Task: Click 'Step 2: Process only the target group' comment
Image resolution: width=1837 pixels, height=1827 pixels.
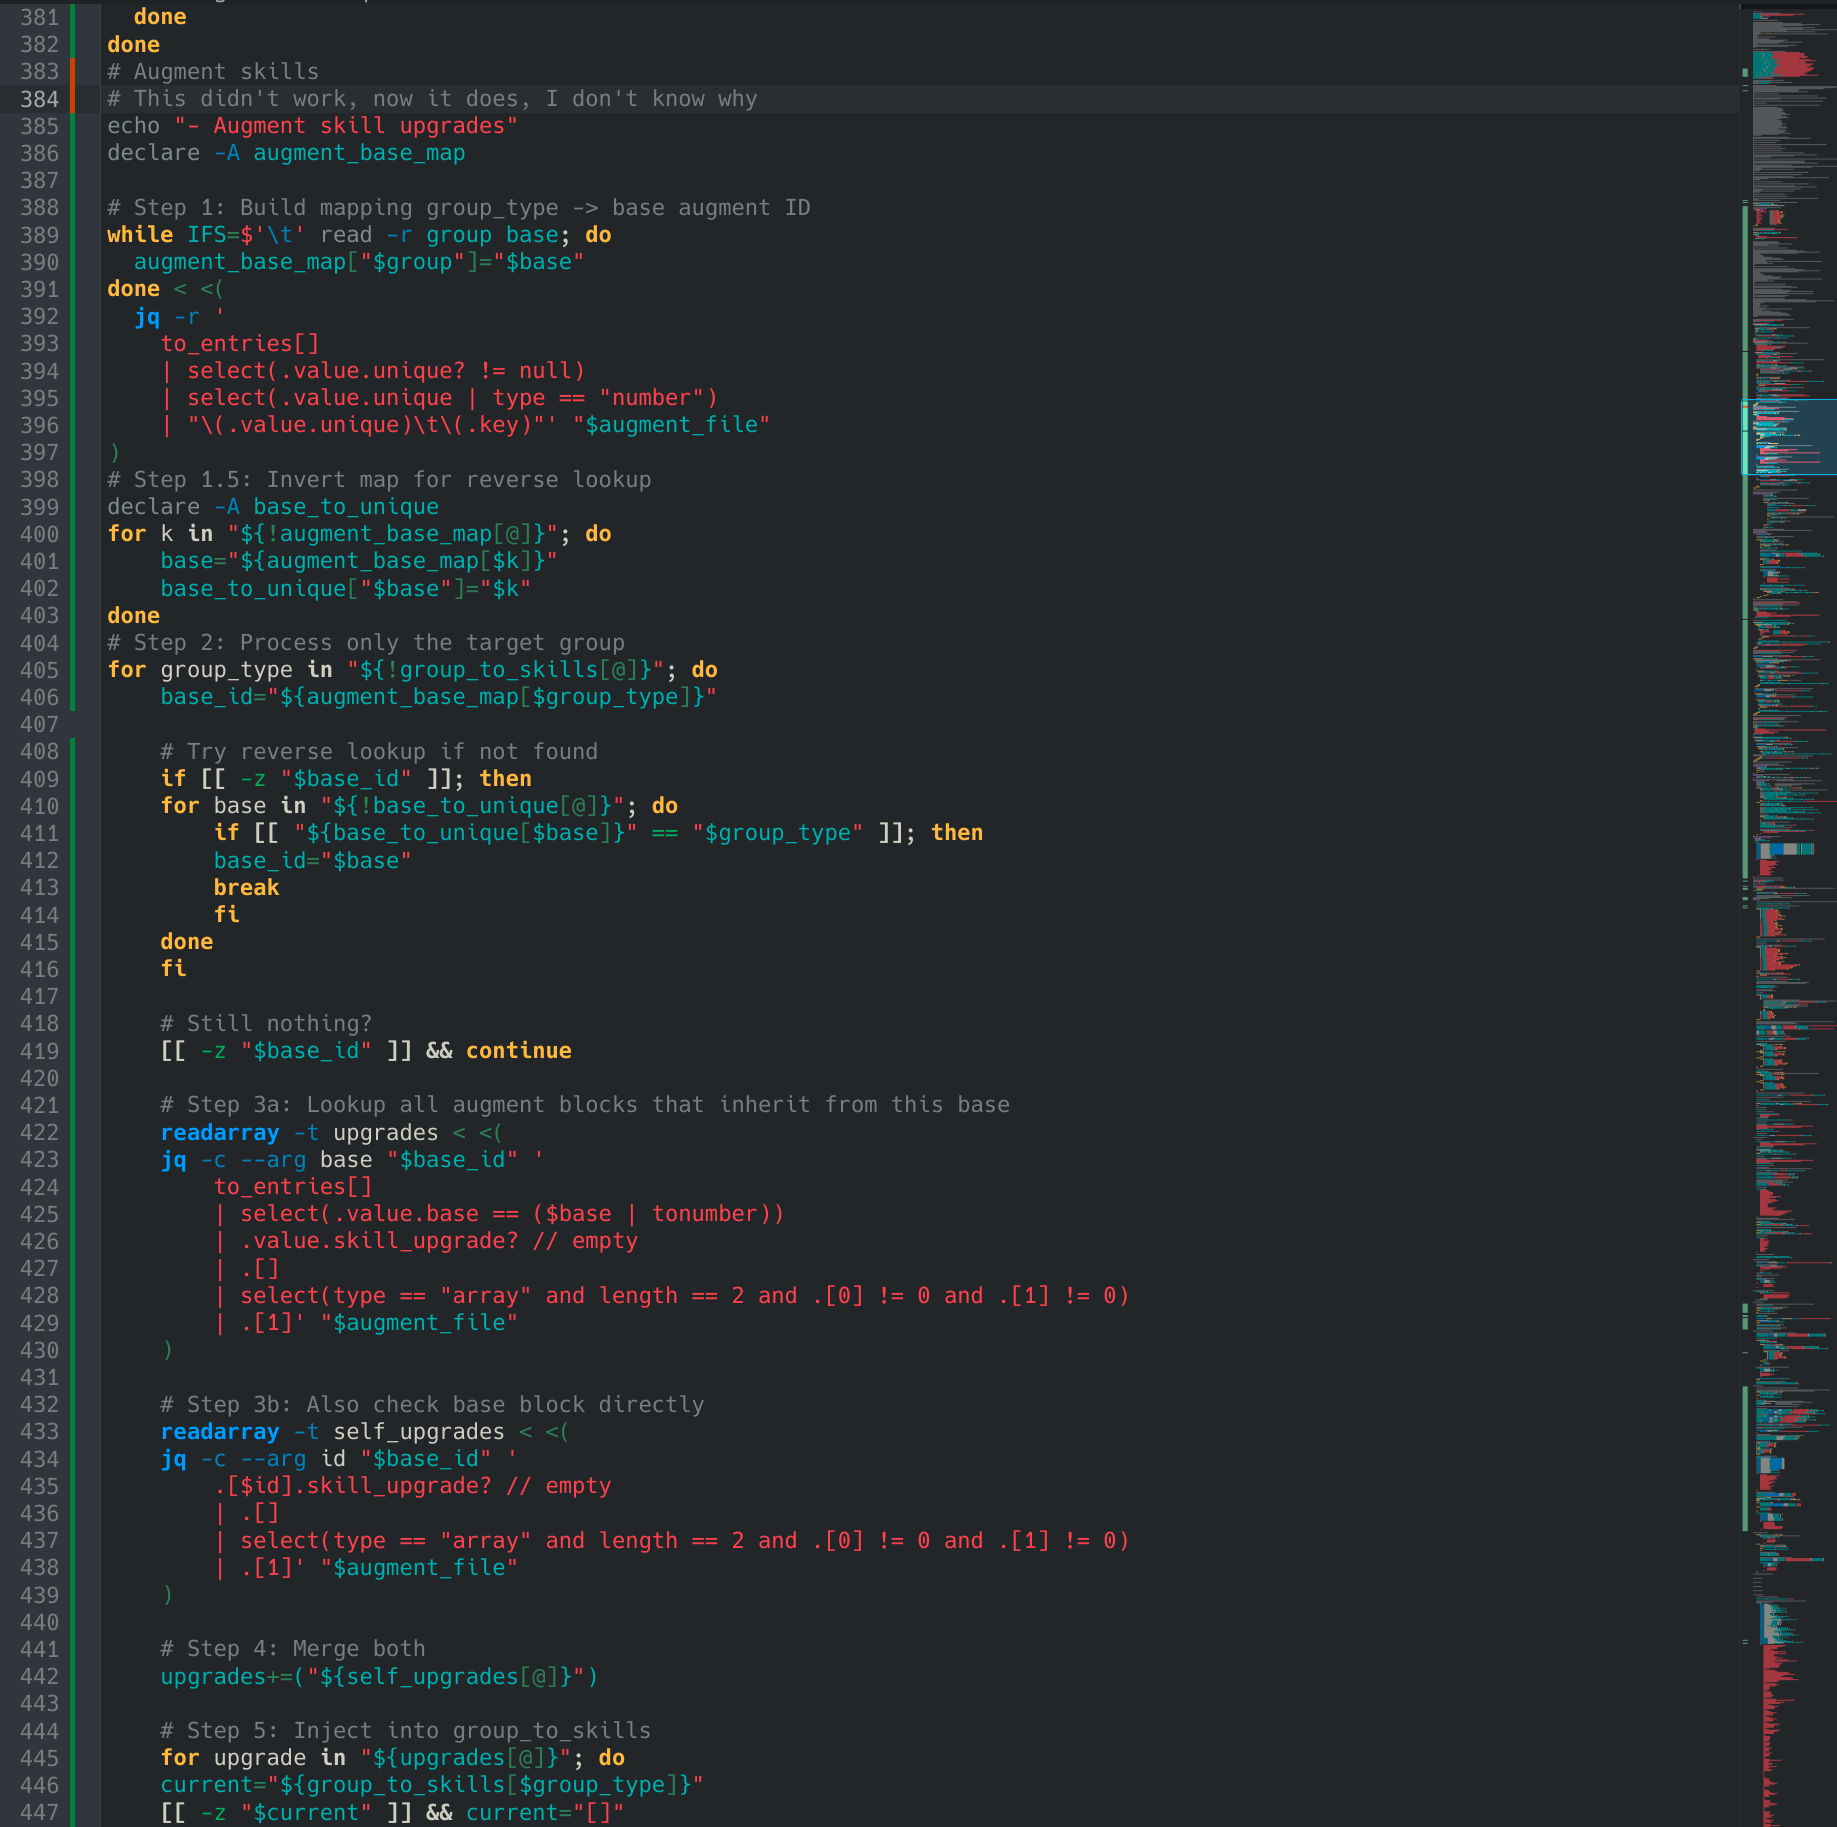Action: [x=366, y=643]
